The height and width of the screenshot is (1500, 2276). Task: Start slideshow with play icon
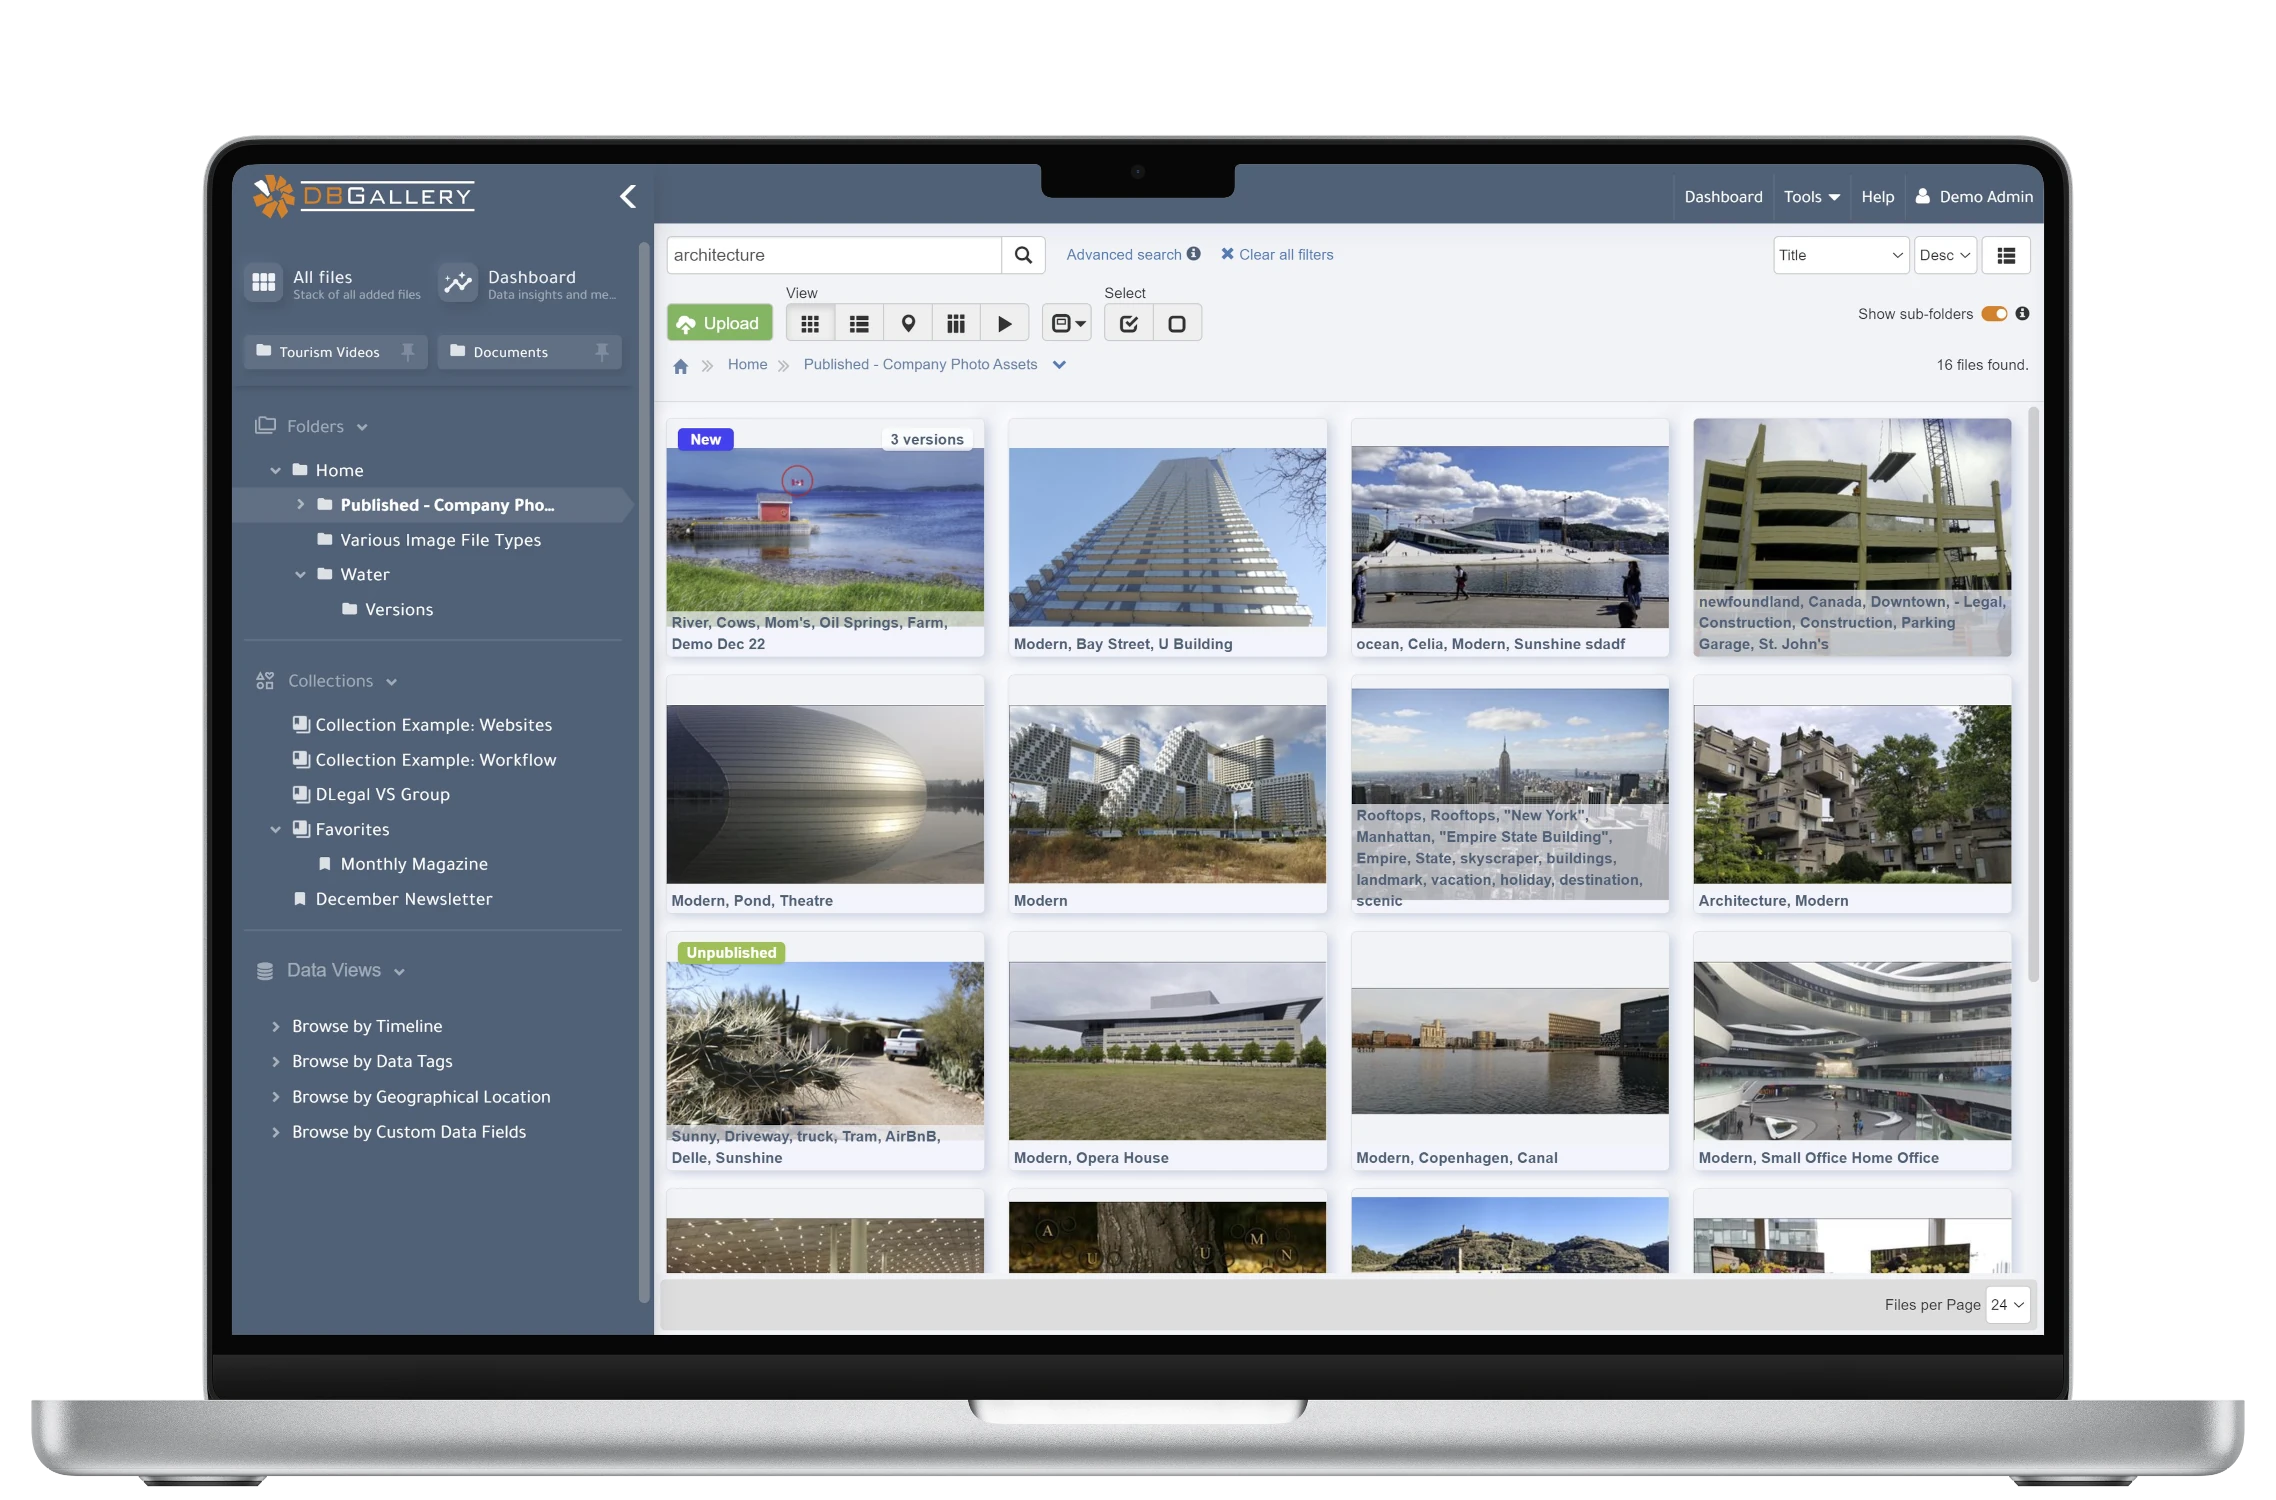(1005, 324)
